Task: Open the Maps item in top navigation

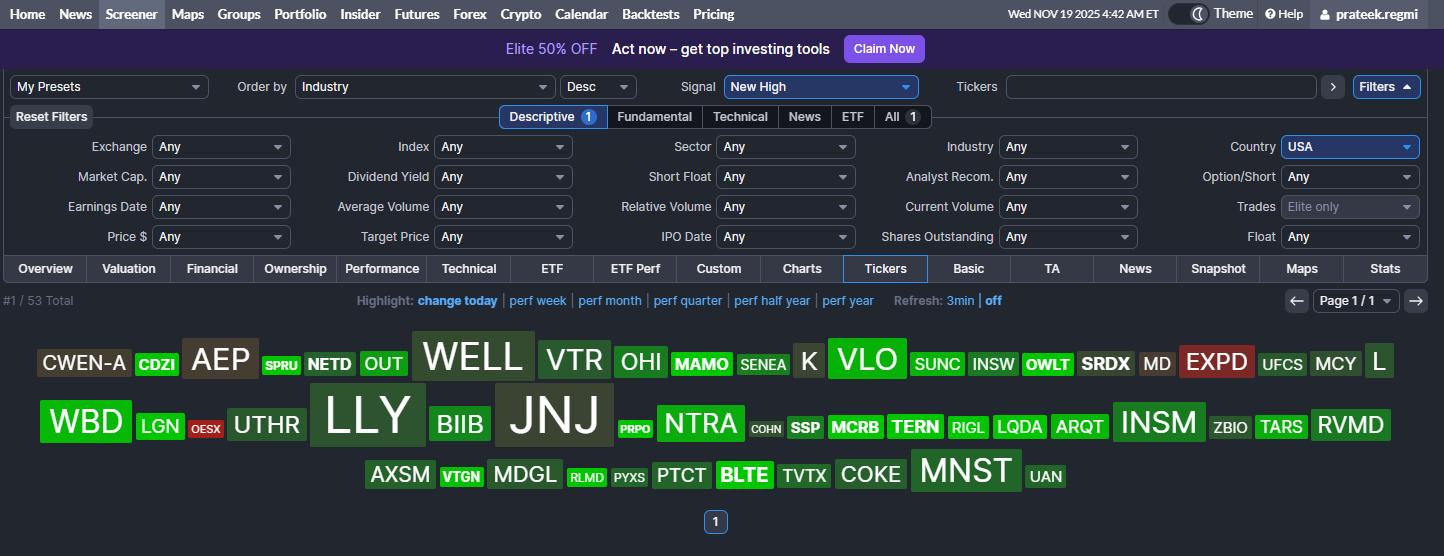Action: [x=187, y=14]
